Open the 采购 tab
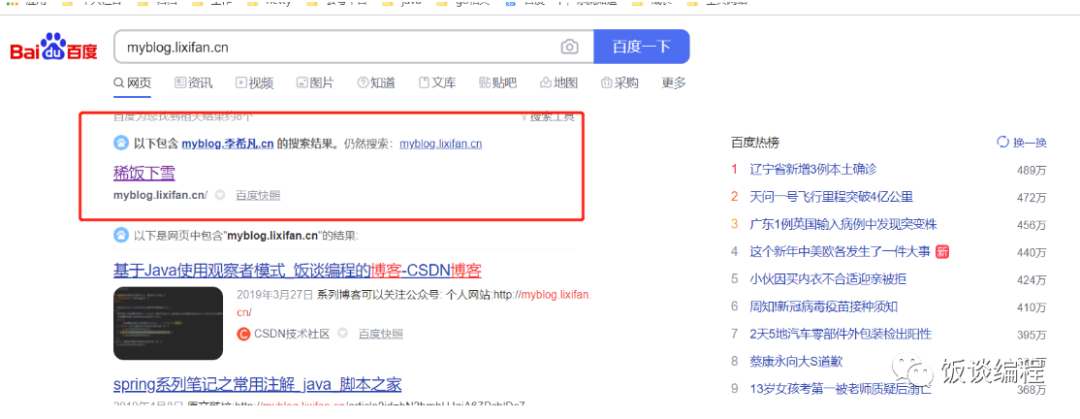The image size is (1080, 419). [619, 83]
